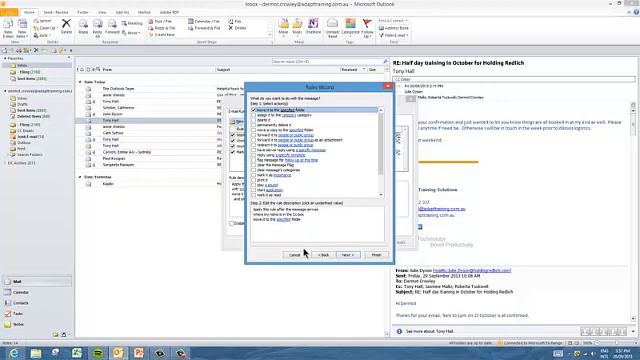The height and width of the screenshot is (360, 640).
Task: Switch to the Add-Ins tab
Action: [122, 13]
